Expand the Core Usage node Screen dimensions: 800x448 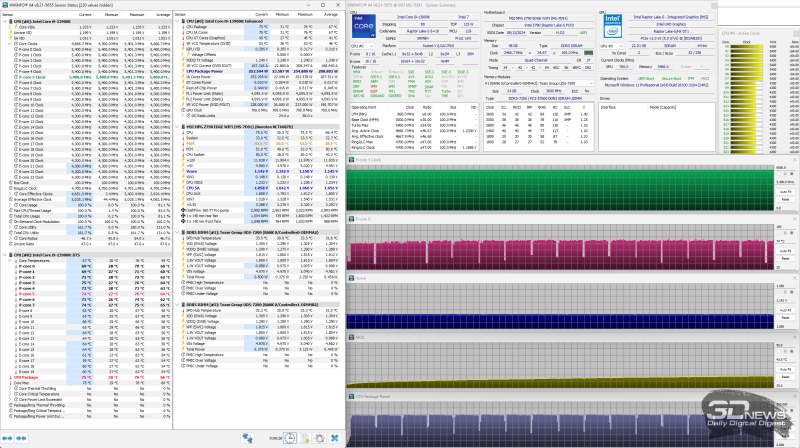point(10,205)
